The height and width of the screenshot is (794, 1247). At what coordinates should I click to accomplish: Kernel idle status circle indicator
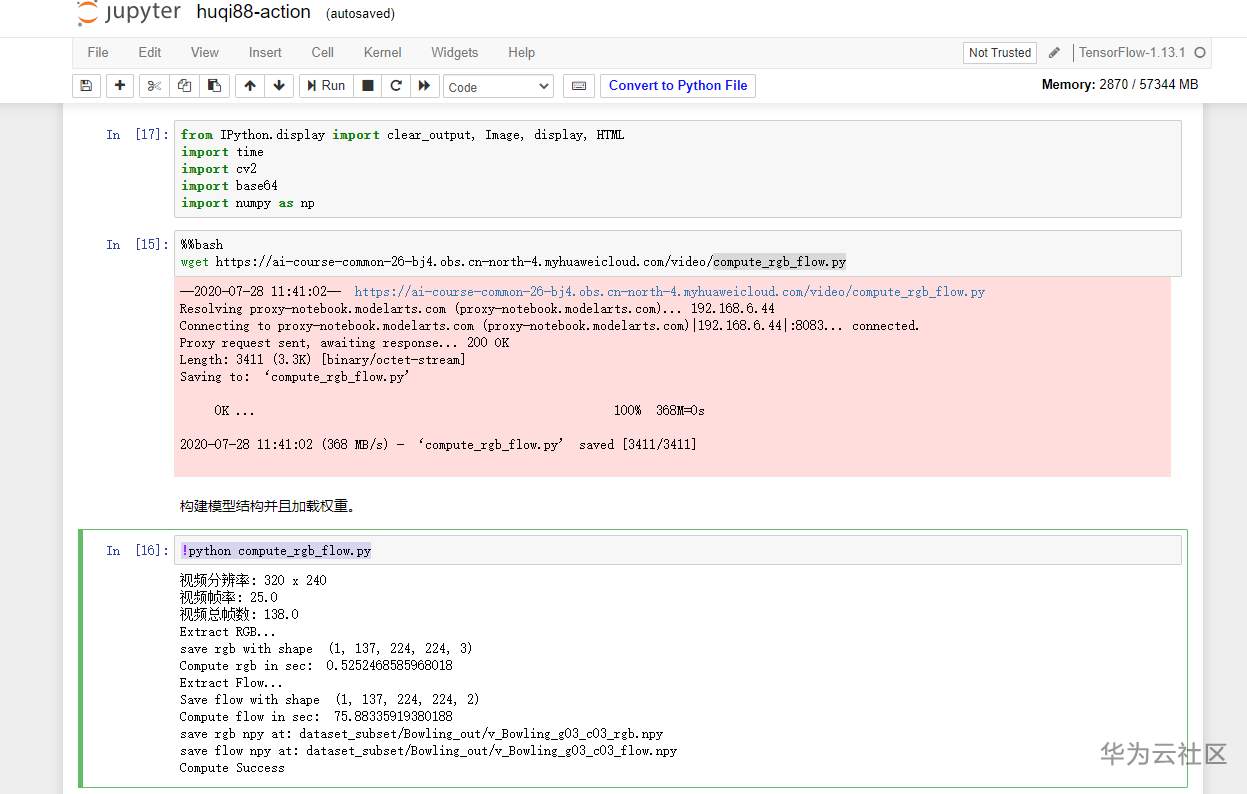(1200, 53)
